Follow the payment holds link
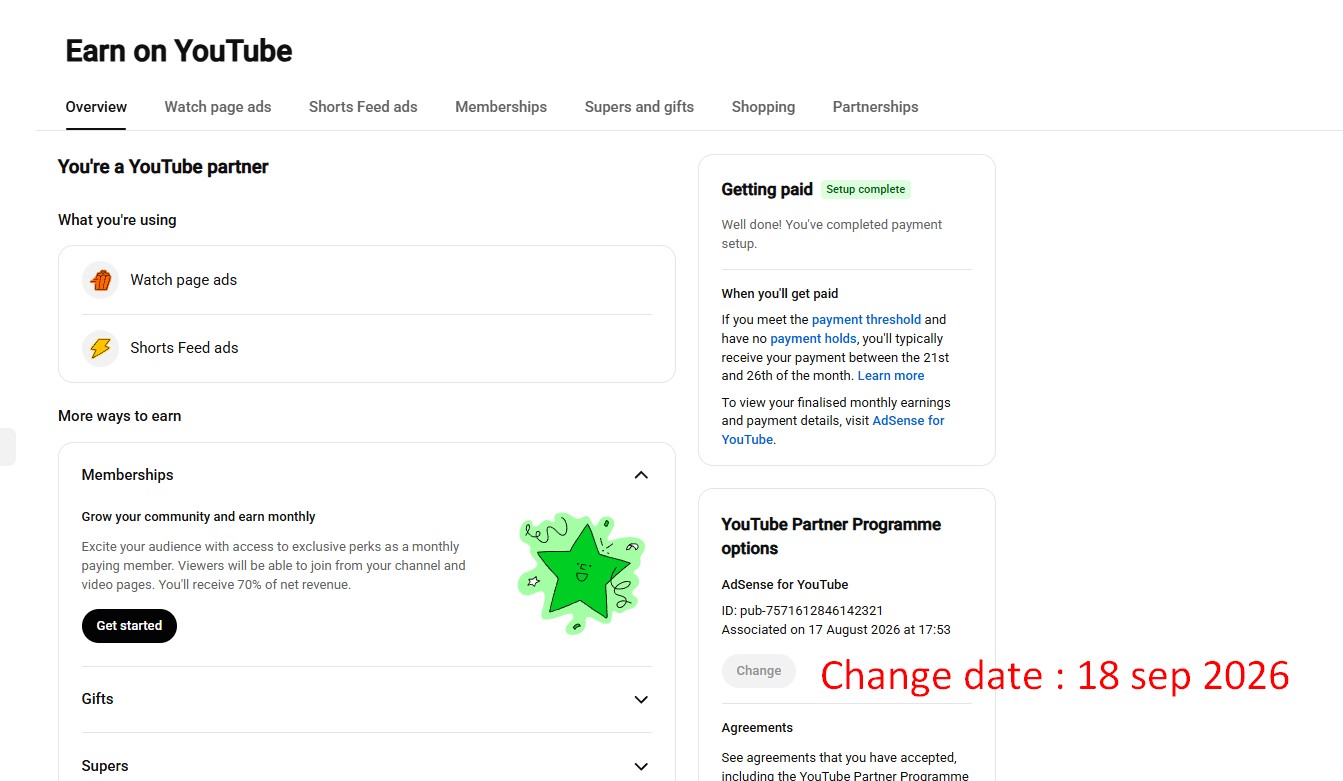Image resolution: width=1343 pixels, height=781 pixels. (813, 339)
